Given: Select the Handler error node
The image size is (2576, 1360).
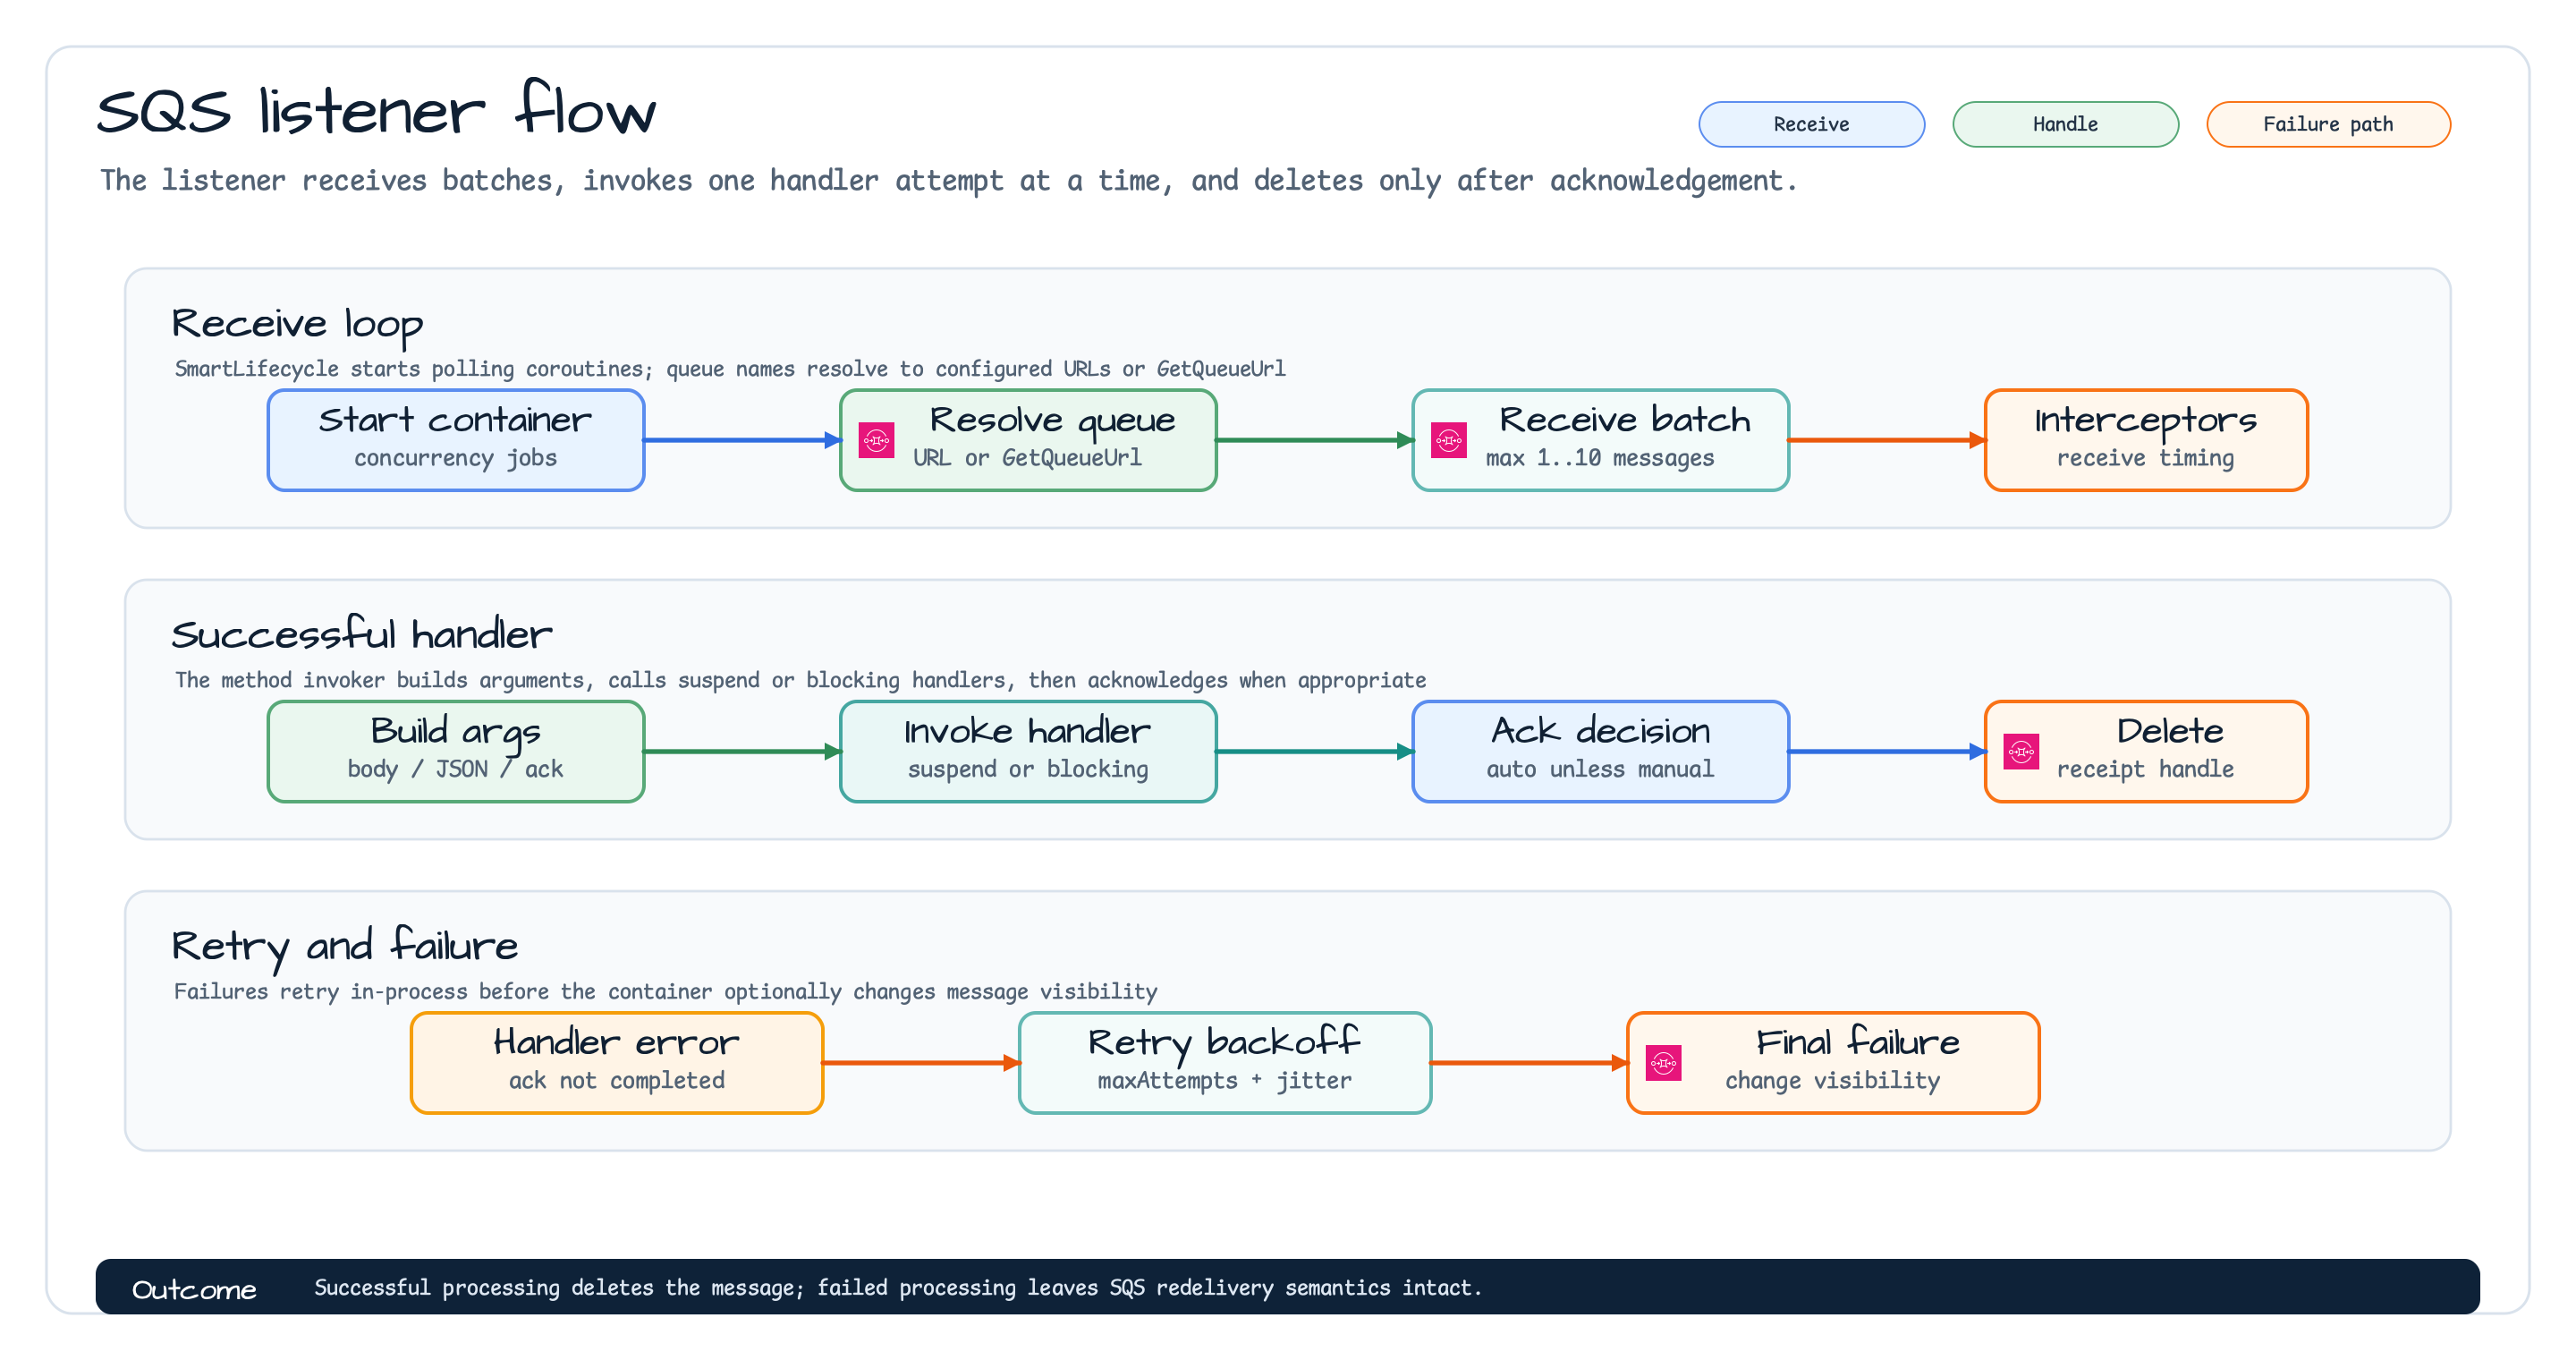Looking at the screenshot, I should tap(617, 1062).
